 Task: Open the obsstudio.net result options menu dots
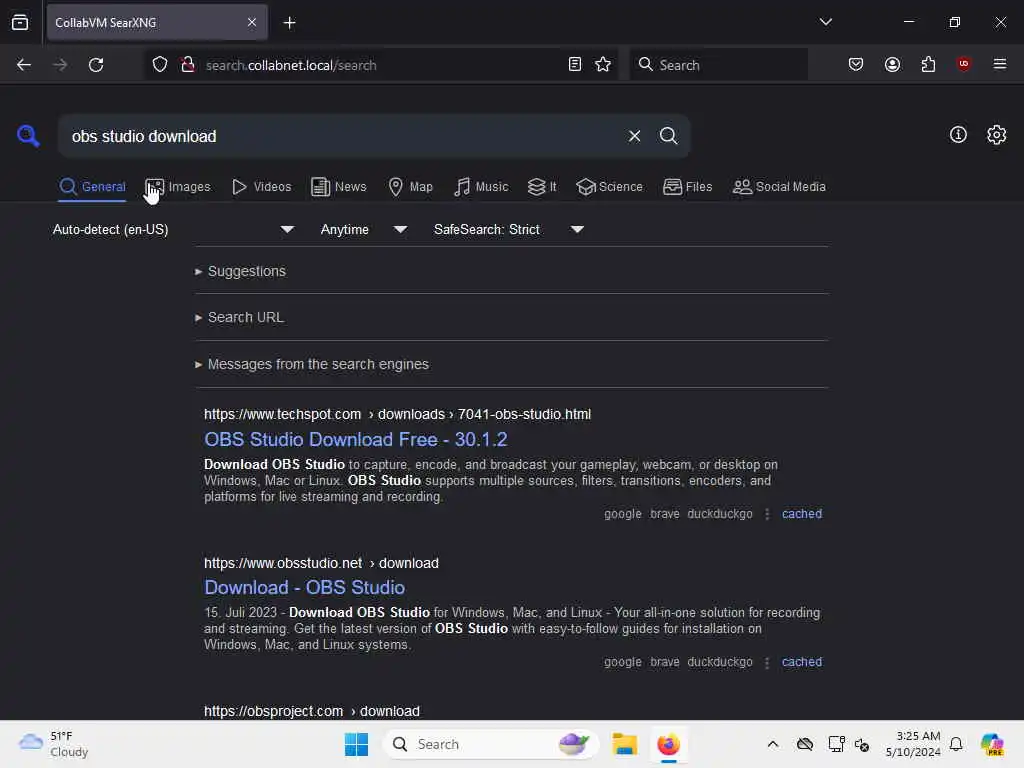pos(767,662)
